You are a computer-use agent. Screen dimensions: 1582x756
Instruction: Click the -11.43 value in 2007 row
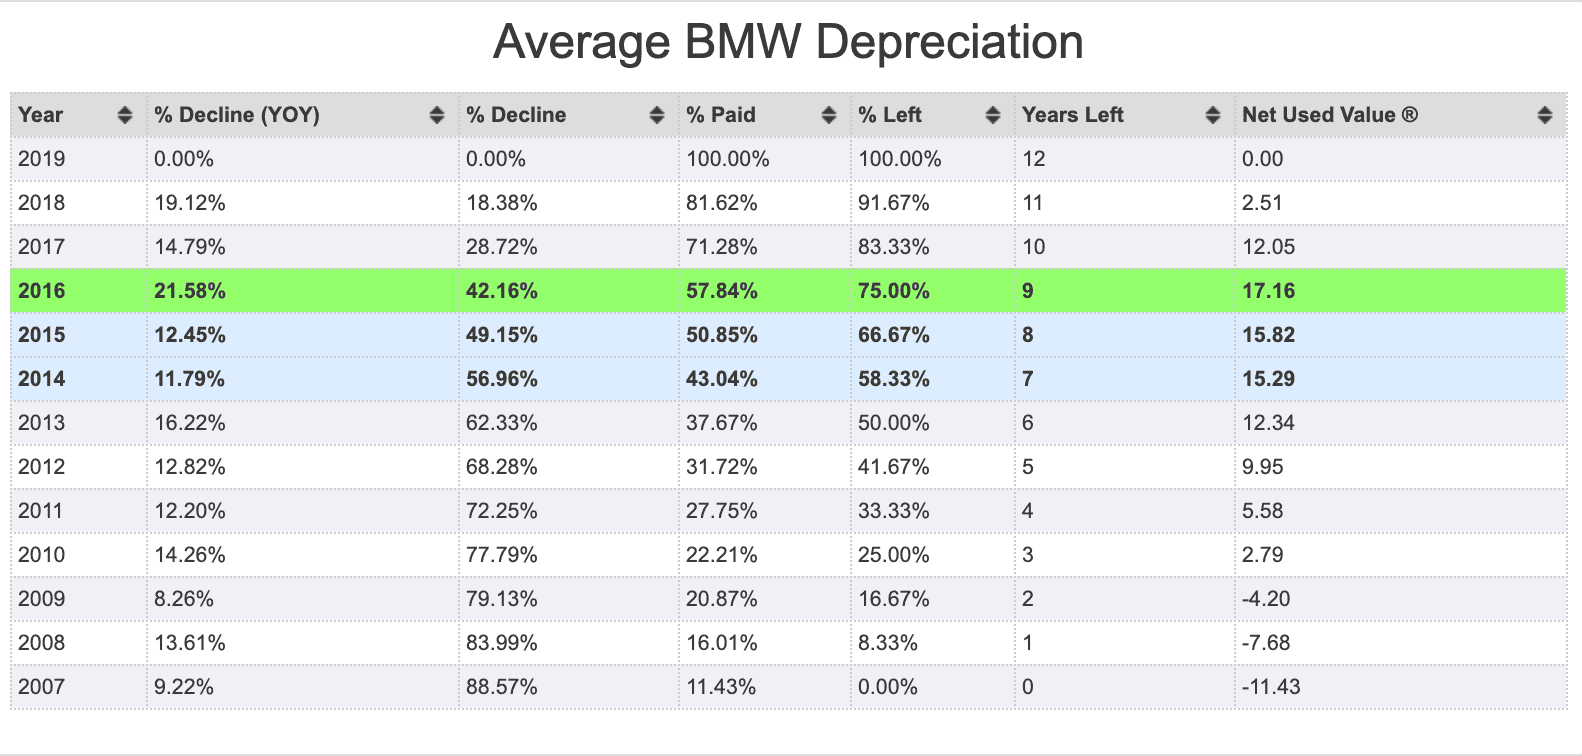[x=1271, y=687]
